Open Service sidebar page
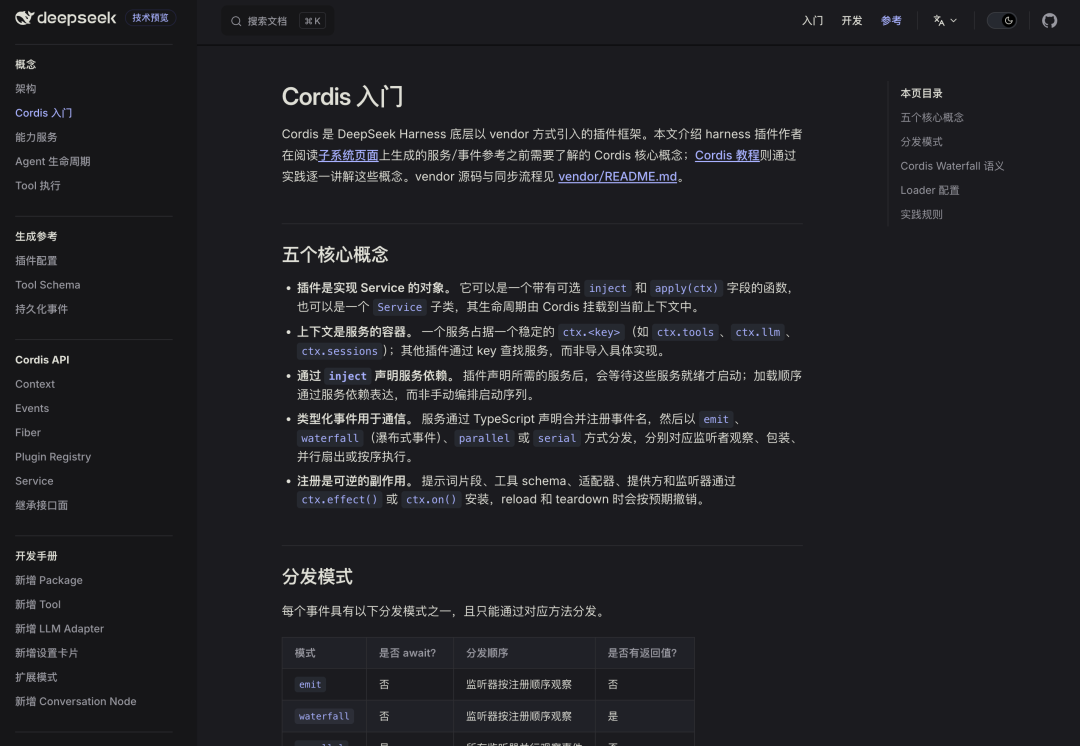Image resolution: width=1080 pixels, height=746 pixels. coord(34,481)
